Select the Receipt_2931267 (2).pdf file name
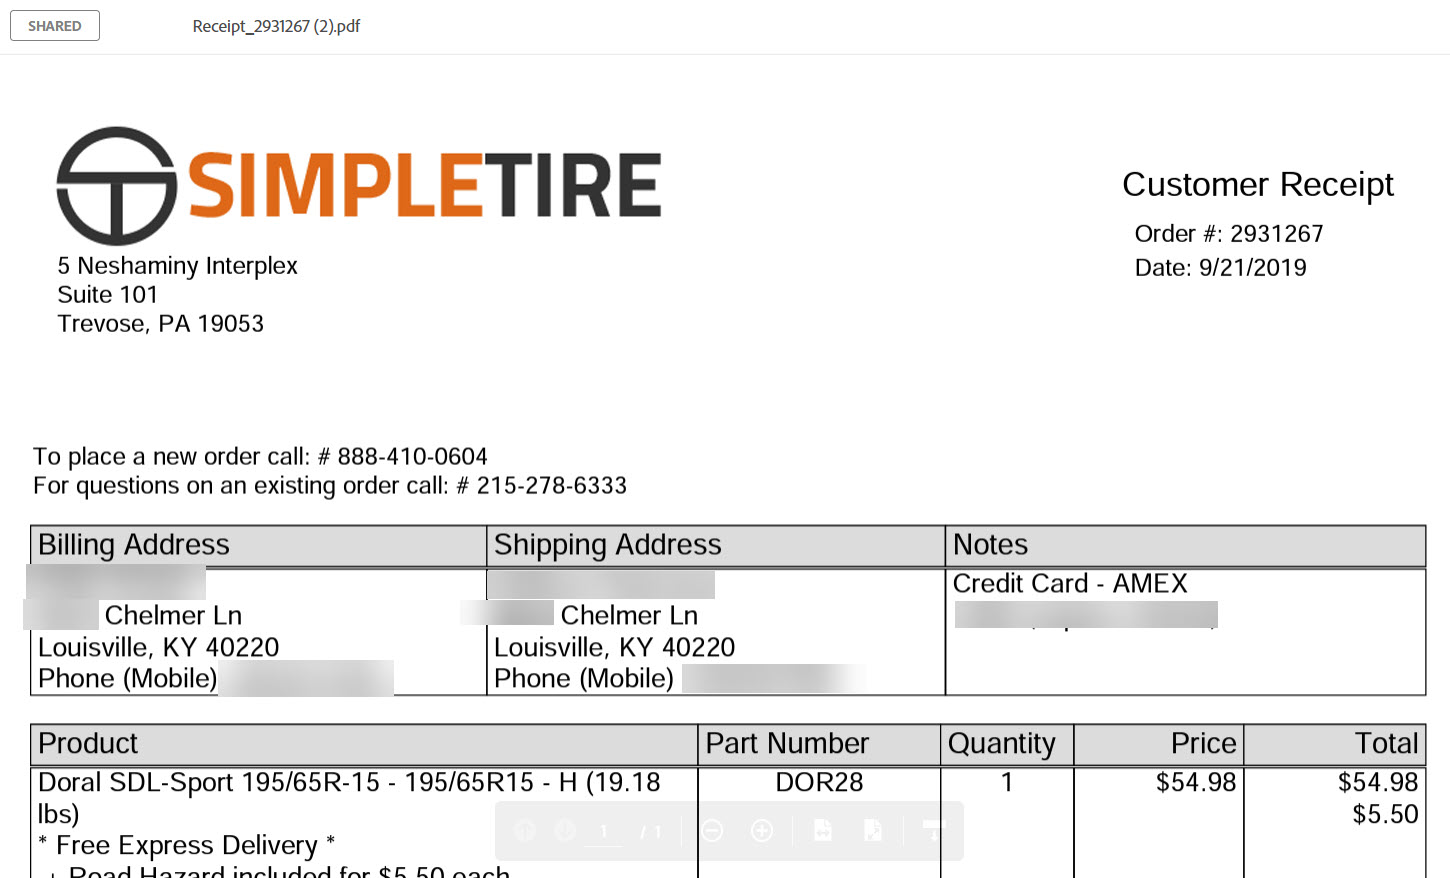This screenshot has height=878, width=1450. (276, 26)
